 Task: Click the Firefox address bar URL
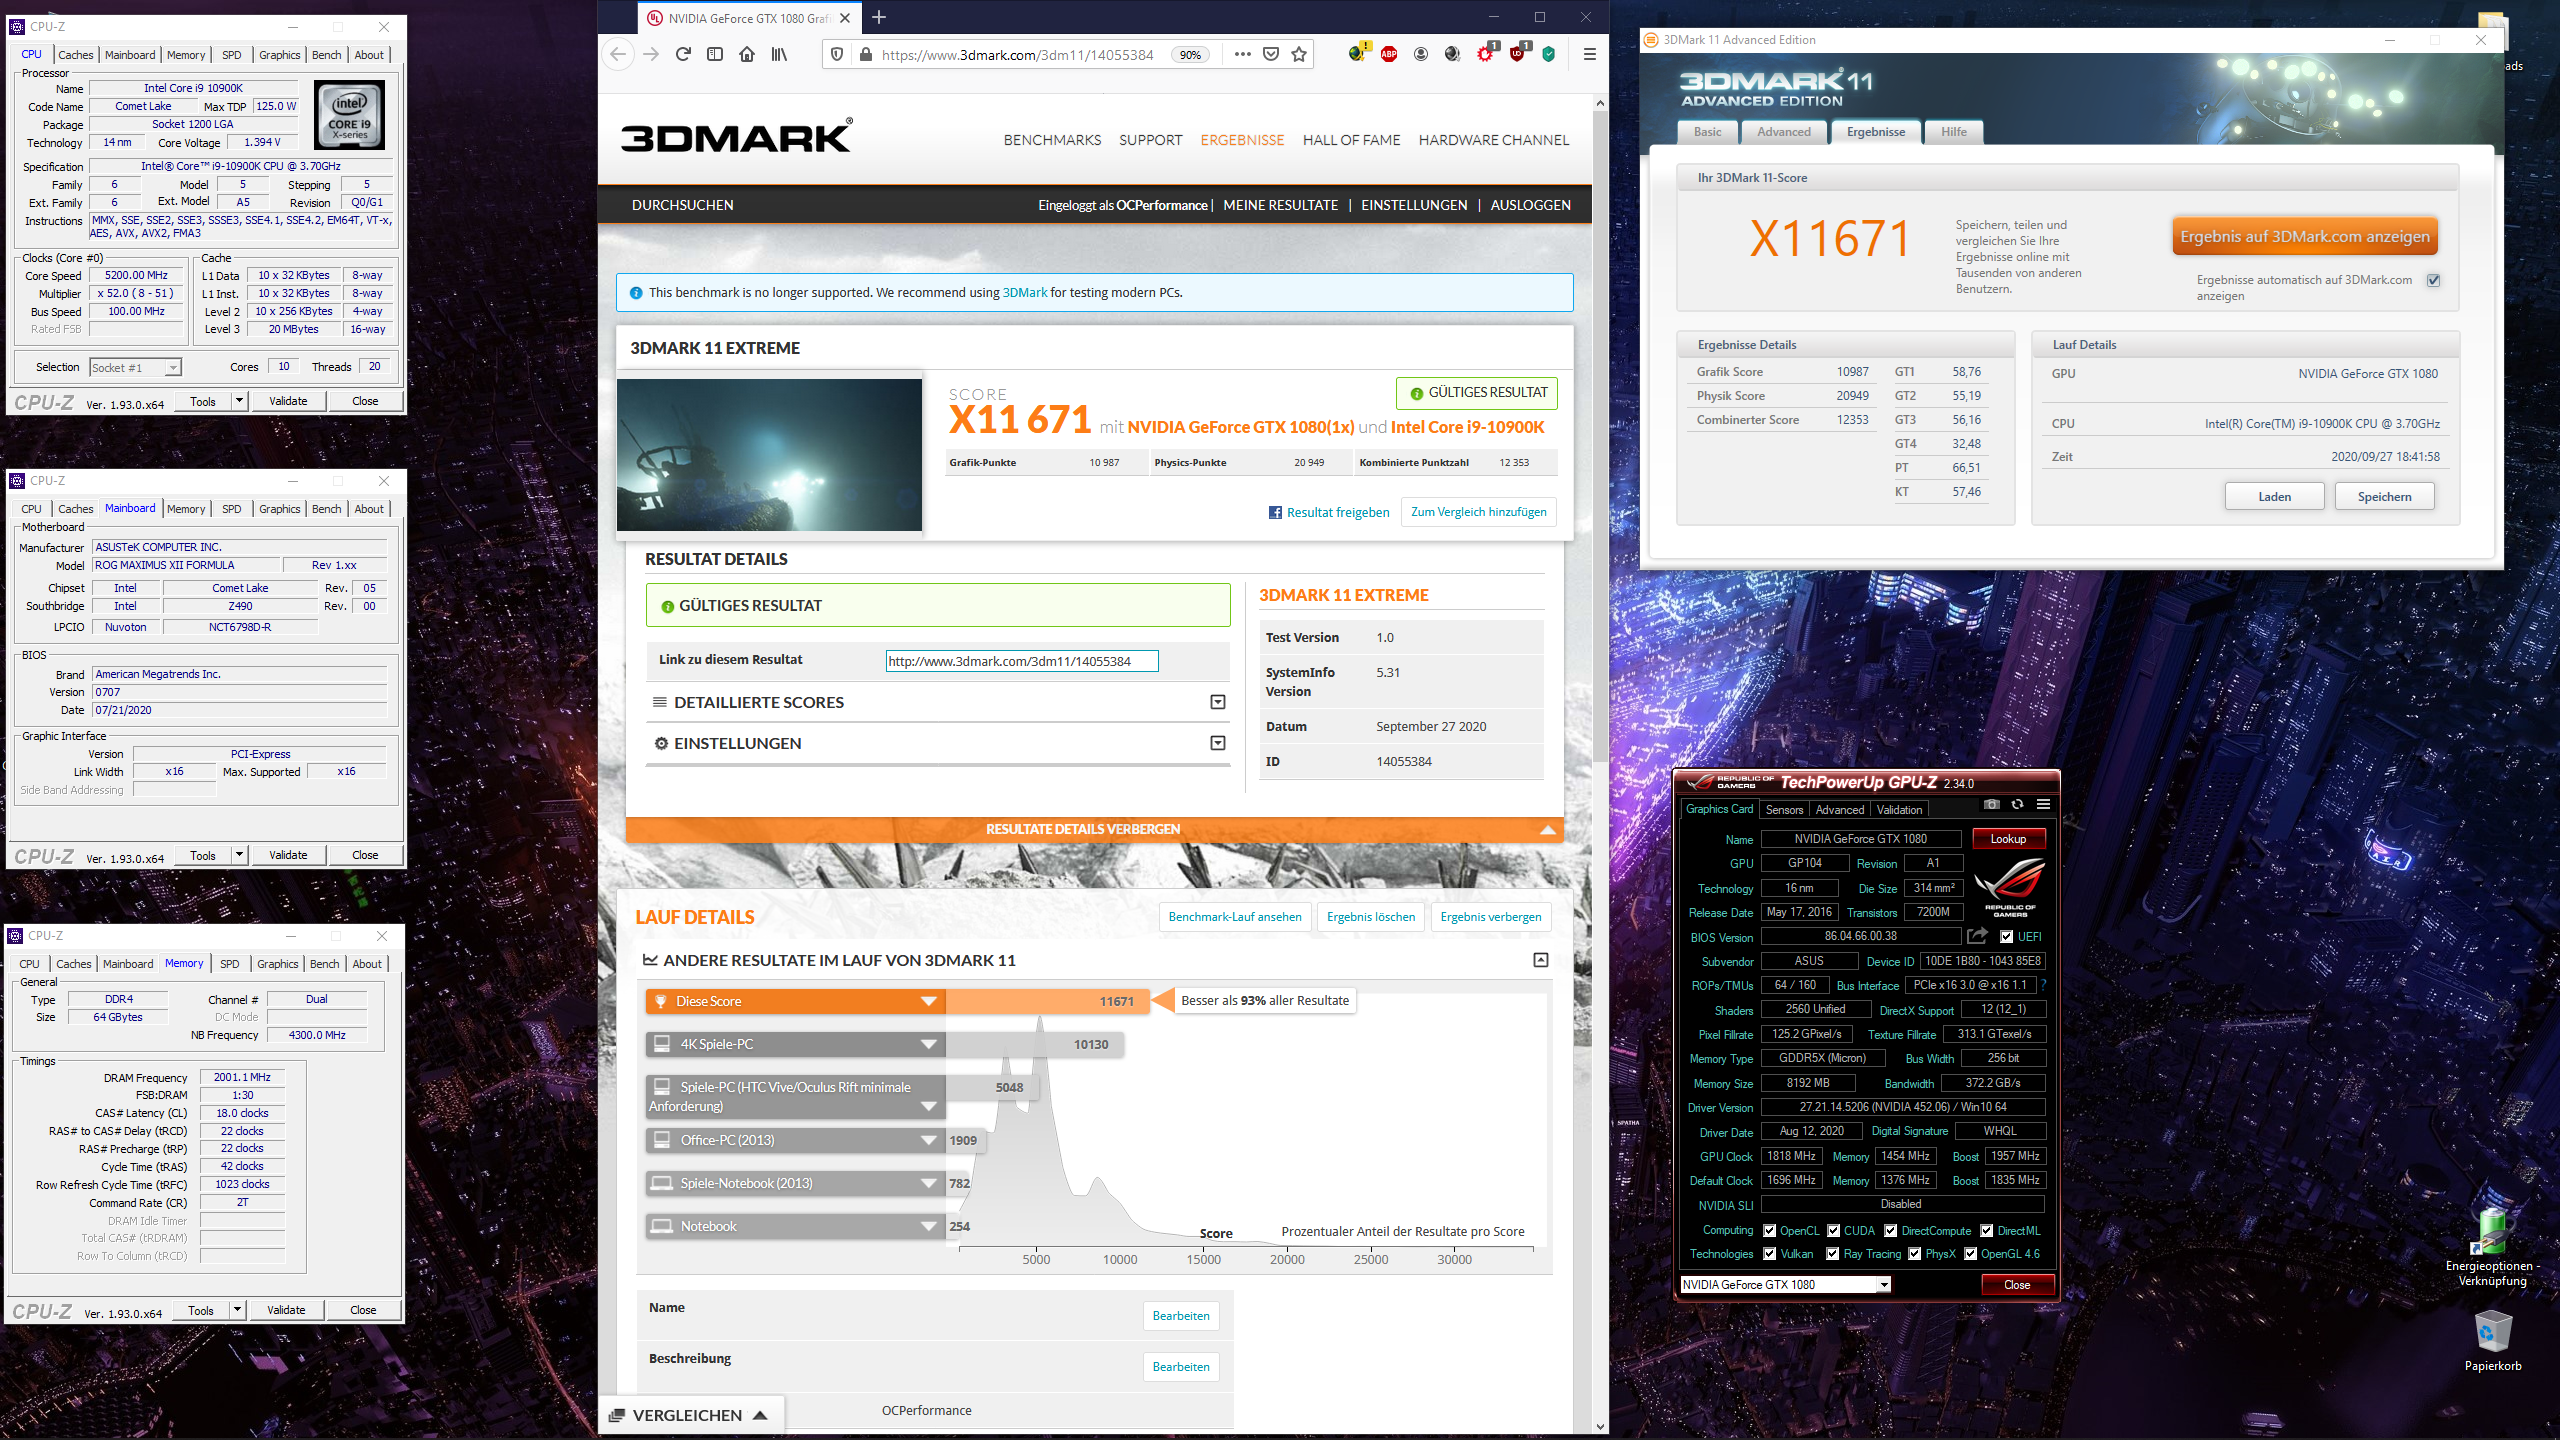tap(1018, 55)
